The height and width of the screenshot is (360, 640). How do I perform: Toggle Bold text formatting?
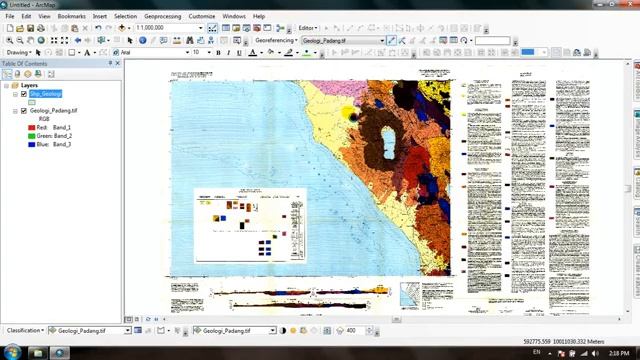[218, 53]
